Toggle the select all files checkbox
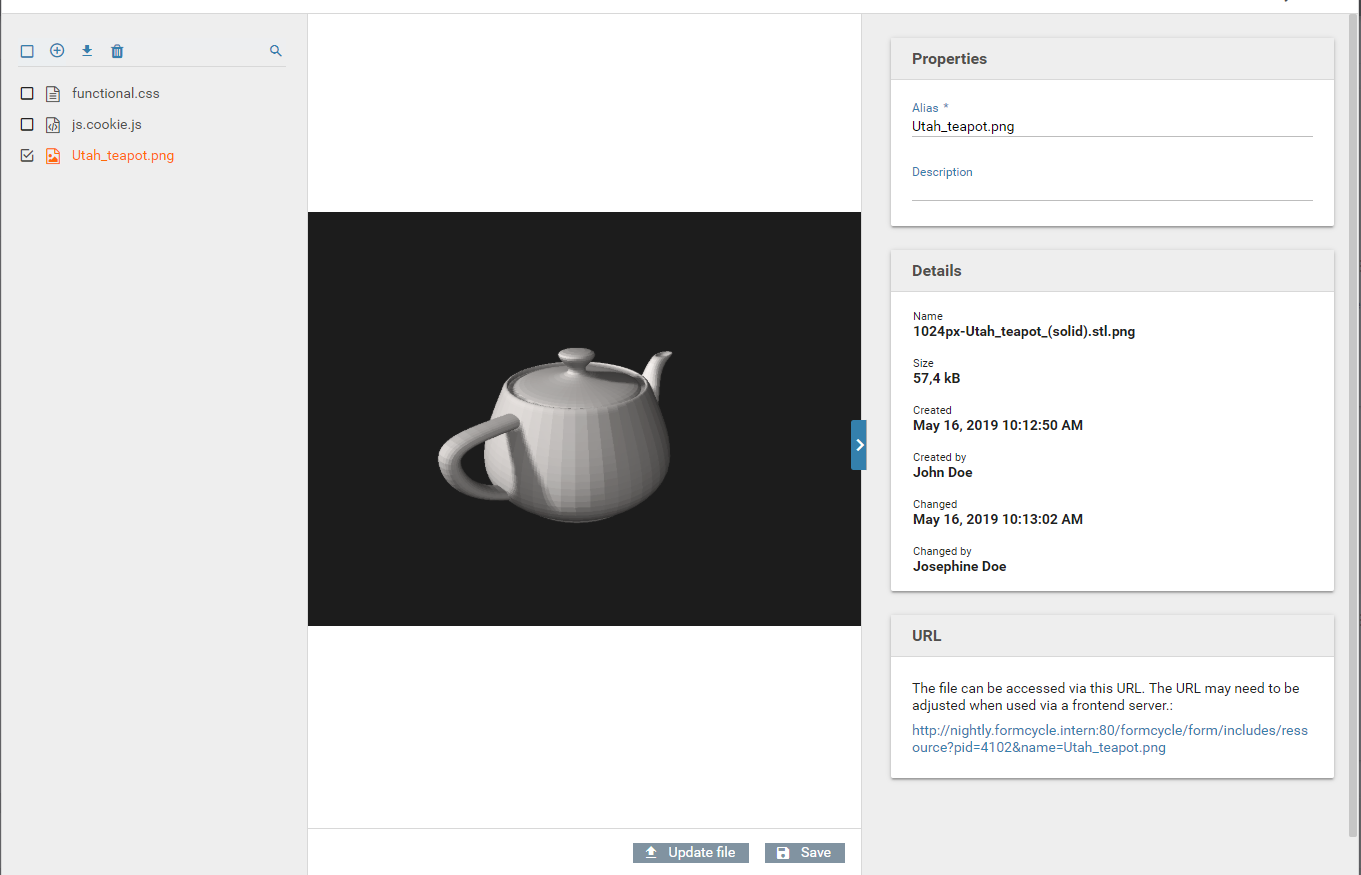The height and width of the screenshot is (875, 1361). coord(27,51)
